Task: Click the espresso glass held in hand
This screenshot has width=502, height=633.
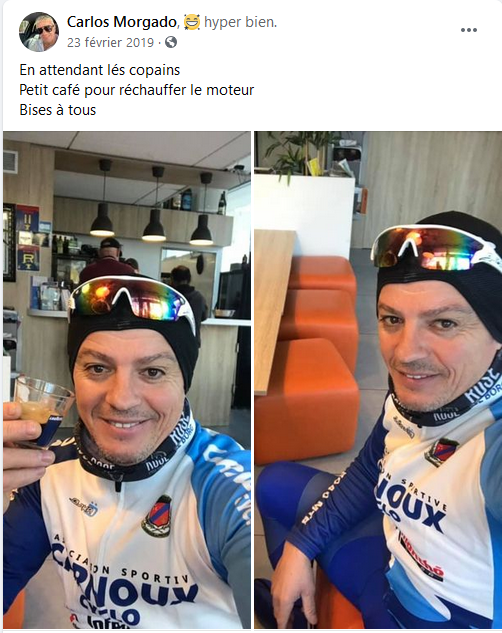Action: point(39,409)
